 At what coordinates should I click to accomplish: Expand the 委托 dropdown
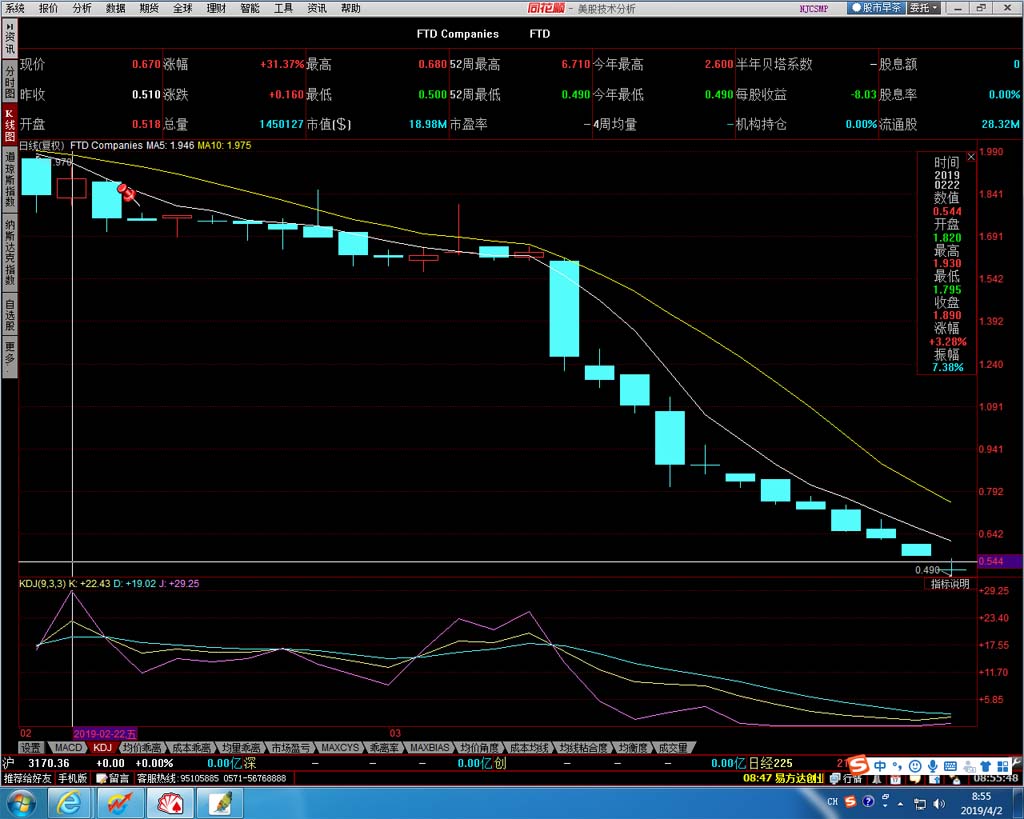925,8
